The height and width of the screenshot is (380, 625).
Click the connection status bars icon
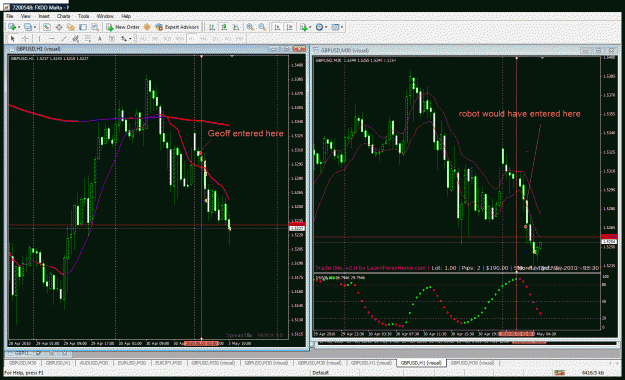(x=560, y=373)
